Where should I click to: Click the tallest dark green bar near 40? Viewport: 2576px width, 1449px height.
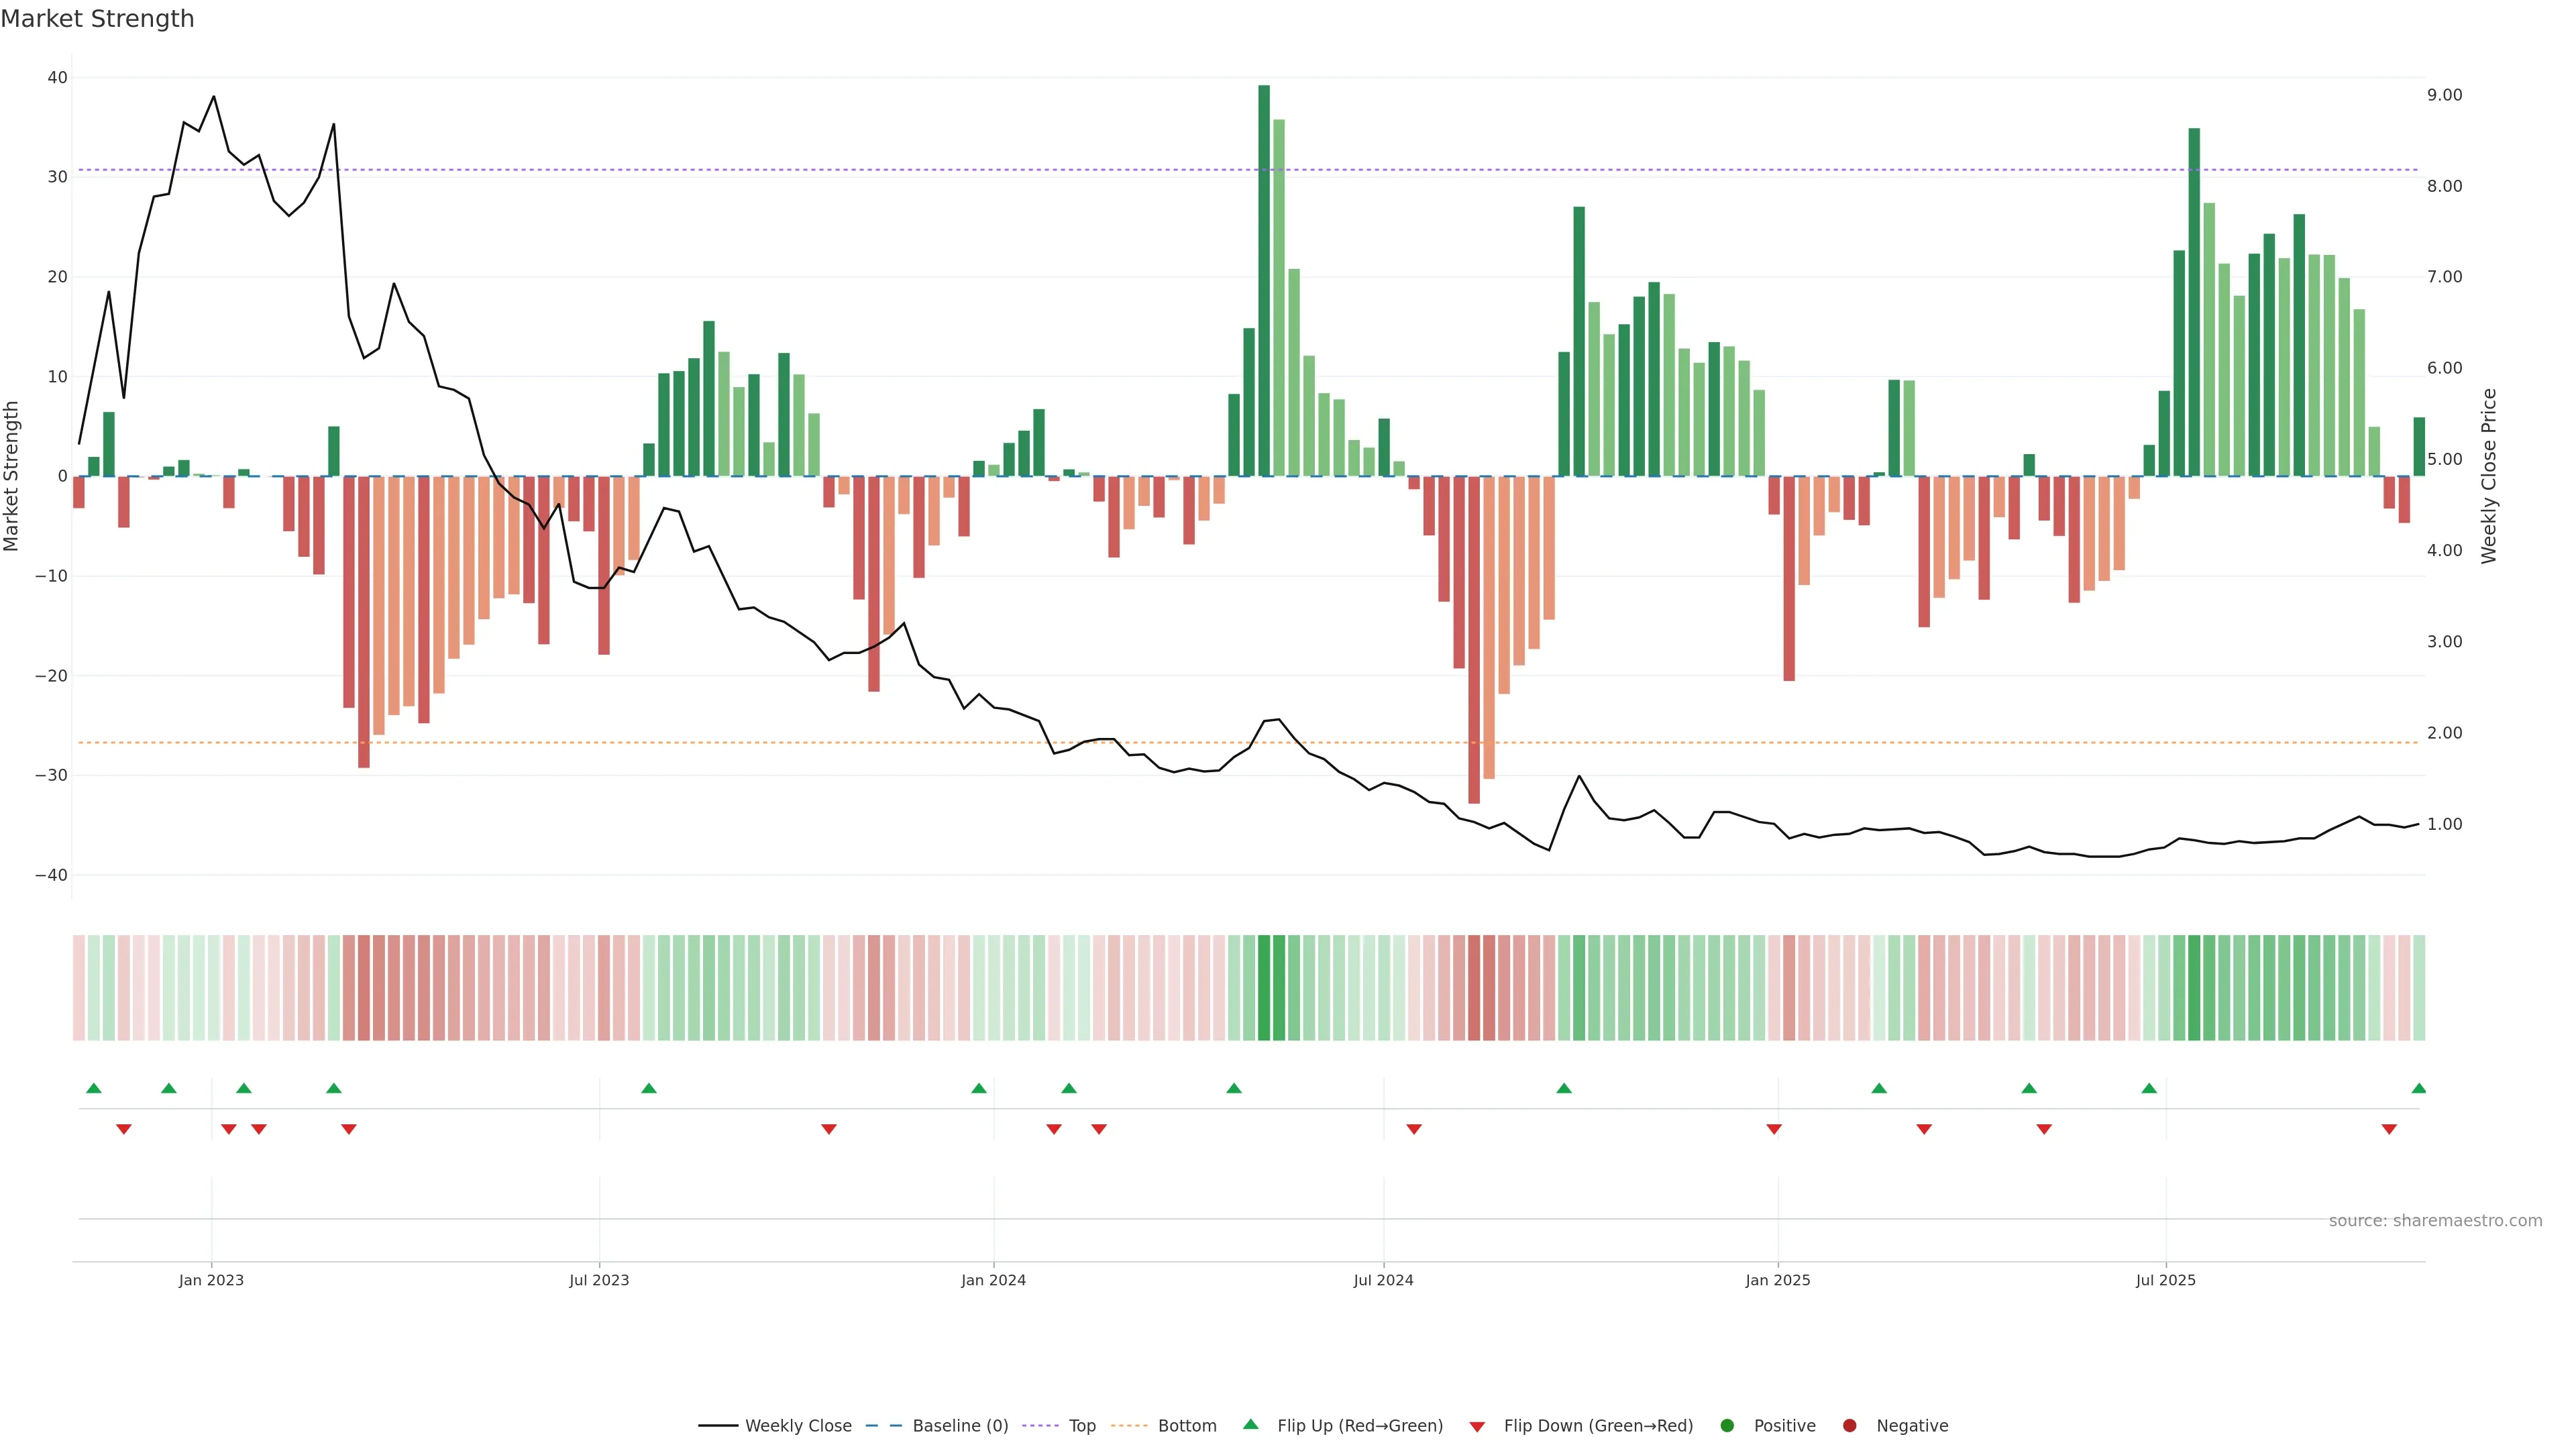[x=1264, y=280]
